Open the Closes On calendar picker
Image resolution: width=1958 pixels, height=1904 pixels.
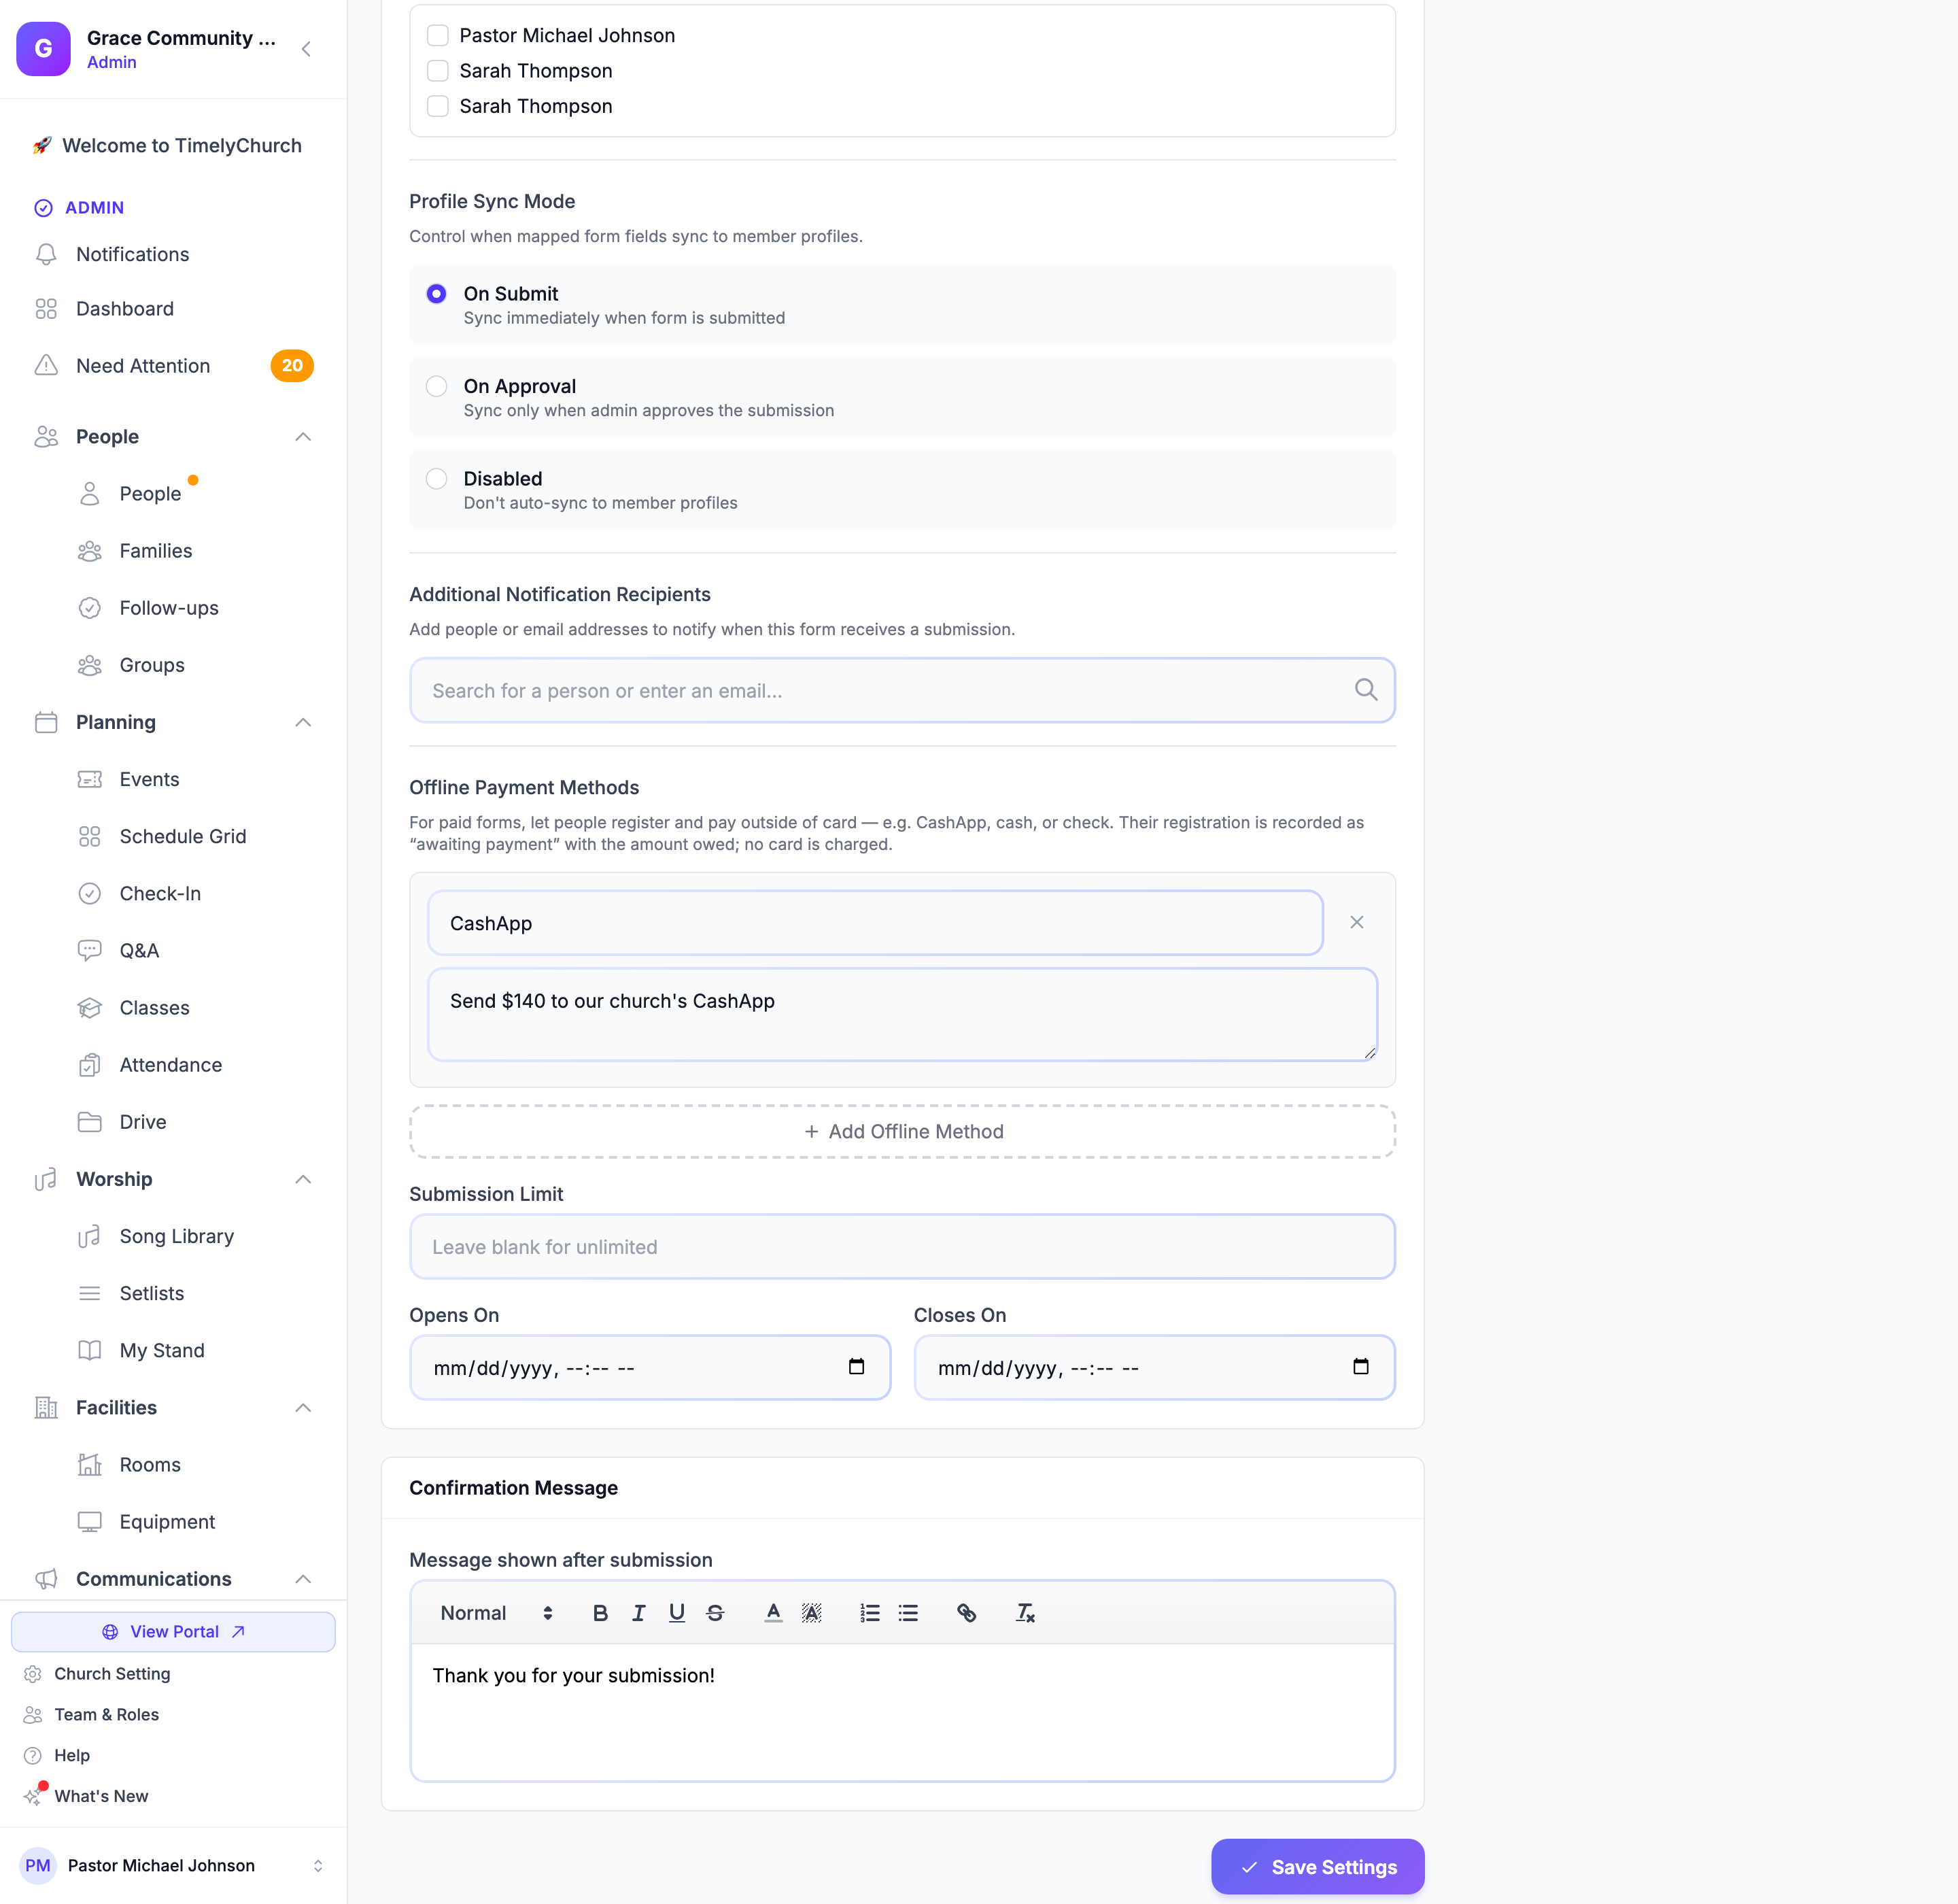(x=1360, y=1367)
